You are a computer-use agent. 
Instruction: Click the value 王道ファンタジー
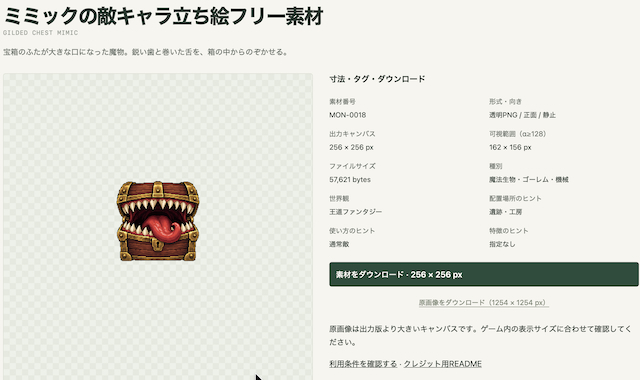point(356,212)
